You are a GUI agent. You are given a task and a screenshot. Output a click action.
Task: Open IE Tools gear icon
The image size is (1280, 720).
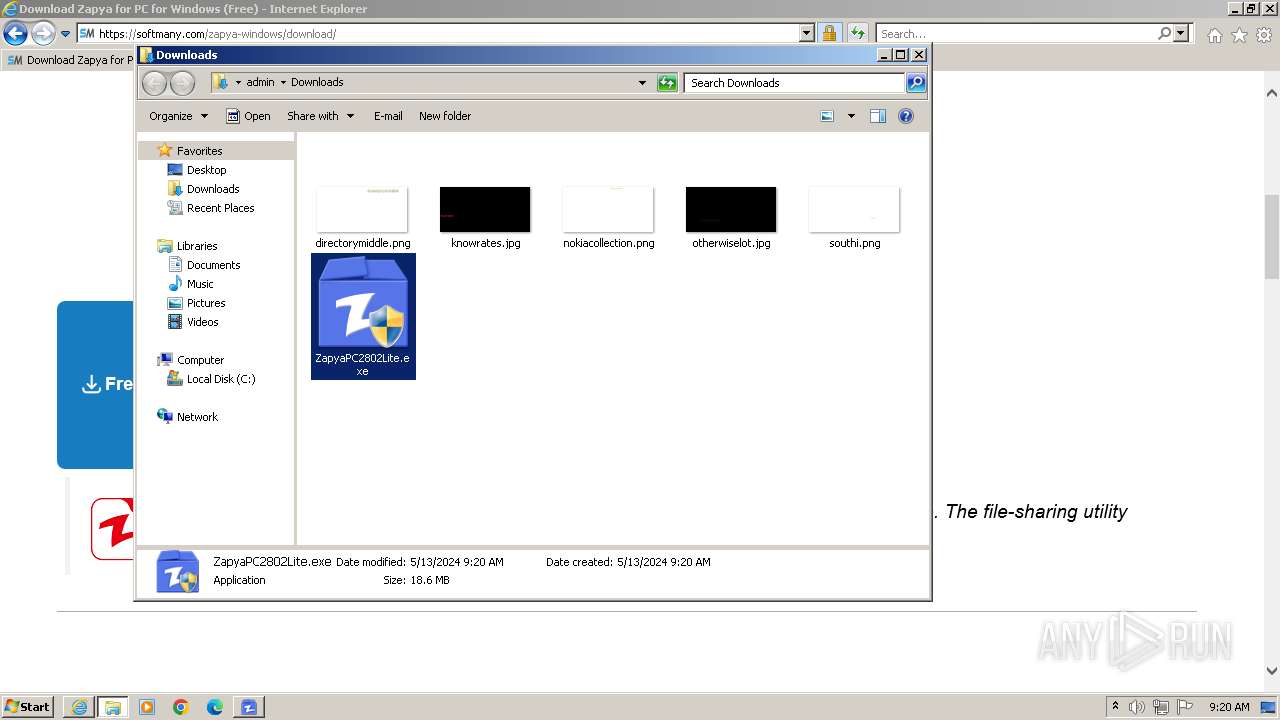[1264, 35]
